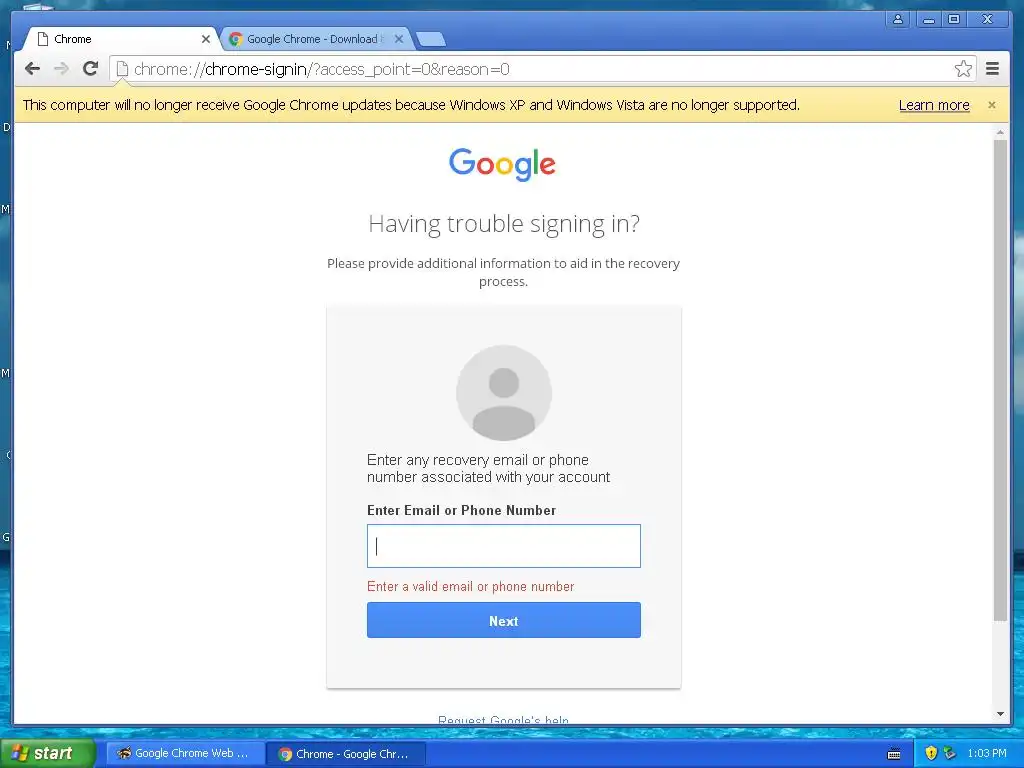Screen dimensions: 1024x768
Task: Click the forward navigation arrow
Action: pyautogui.click(x=61, y=69)
